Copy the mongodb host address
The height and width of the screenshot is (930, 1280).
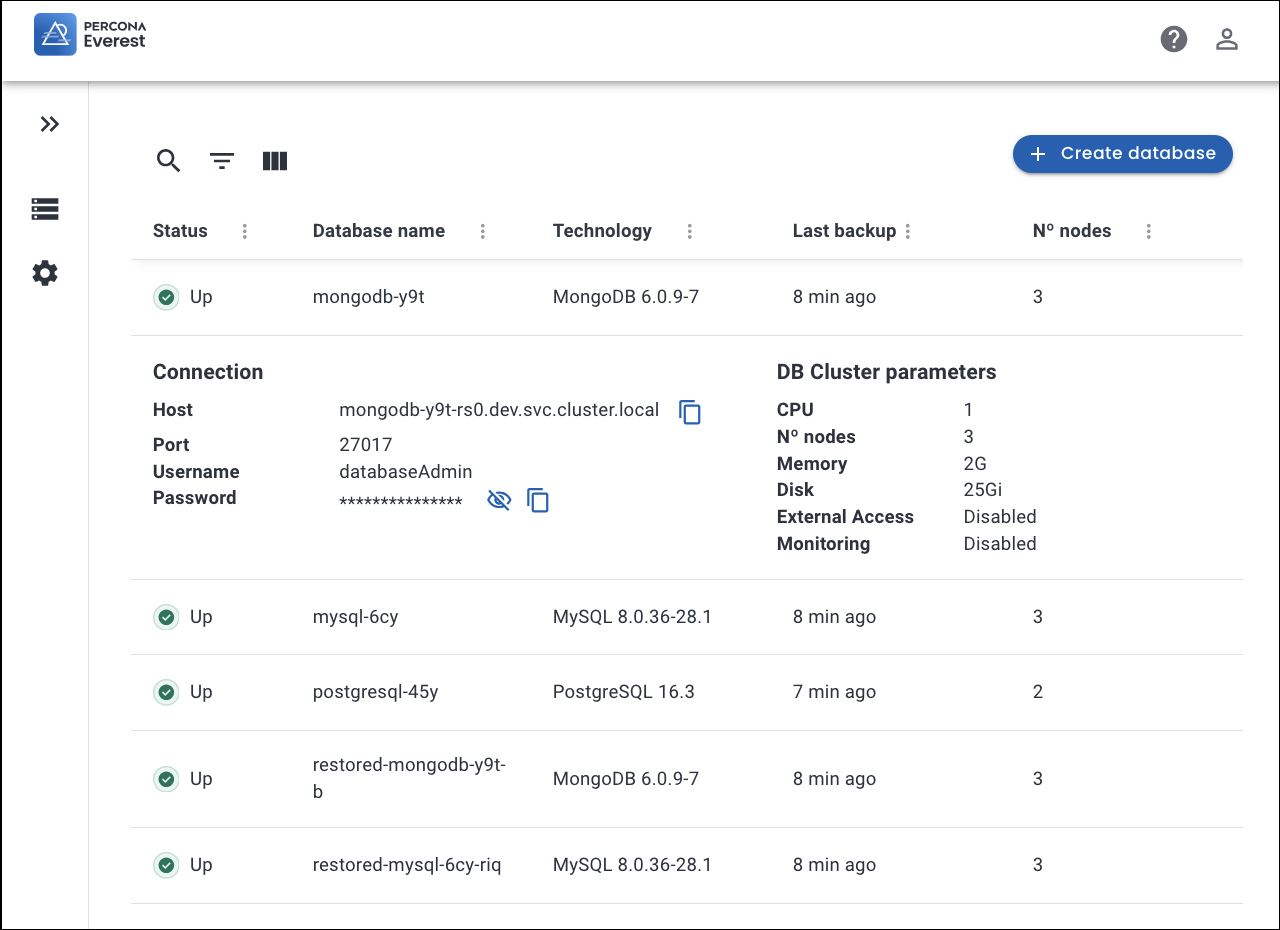click(690, 412)
